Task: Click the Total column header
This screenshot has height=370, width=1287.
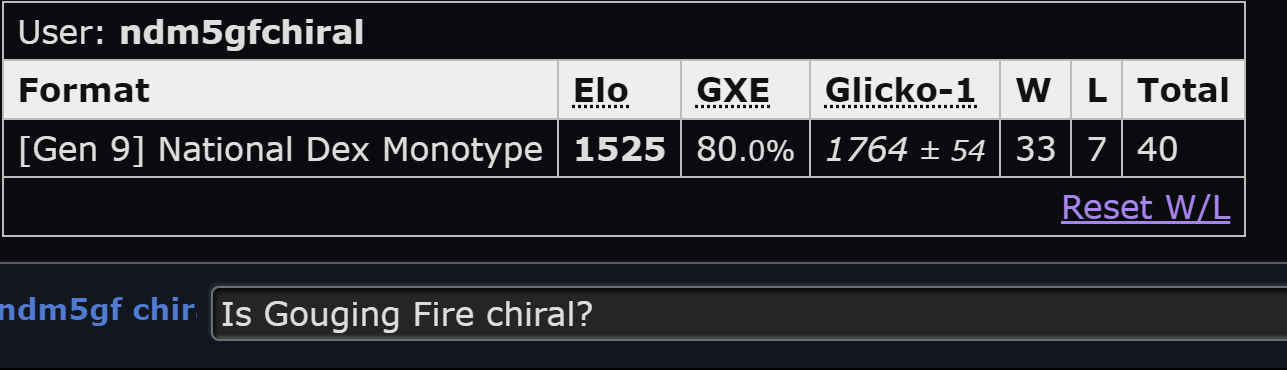Action: pos(1183,91)
